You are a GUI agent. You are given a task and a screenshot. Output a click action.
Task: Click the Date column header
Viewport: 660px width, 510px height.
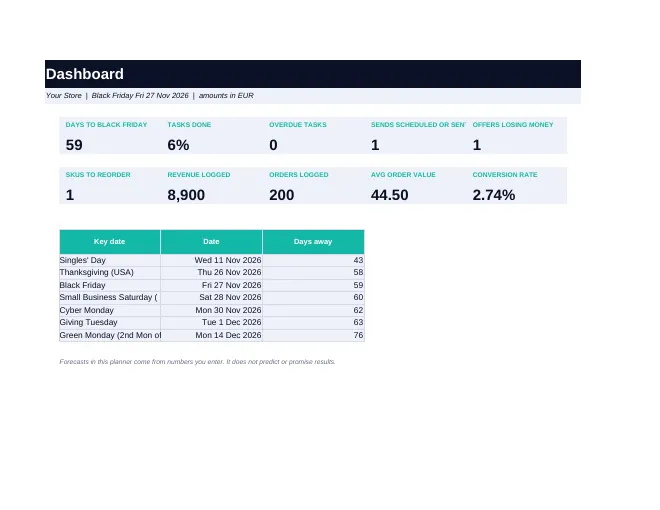tap(211, 242)
